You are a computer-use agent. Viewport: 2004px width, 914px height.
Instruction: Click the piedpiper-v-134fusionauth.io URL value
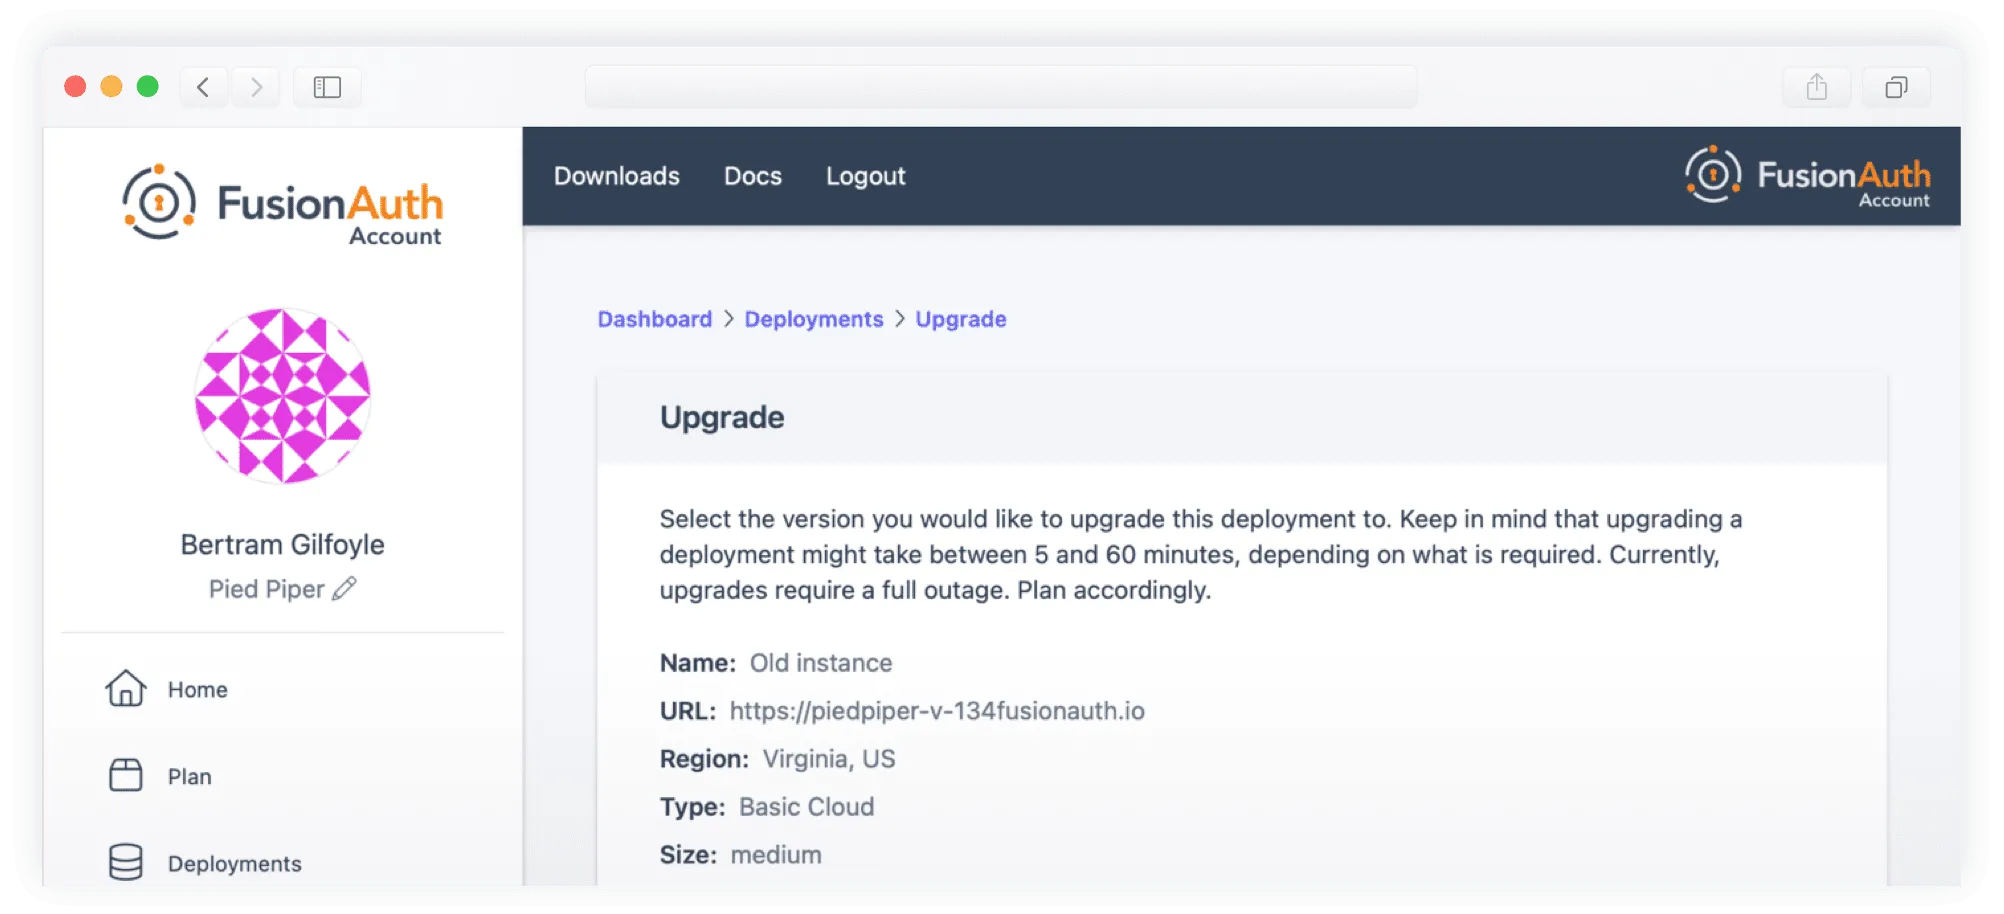click(937, 711)
